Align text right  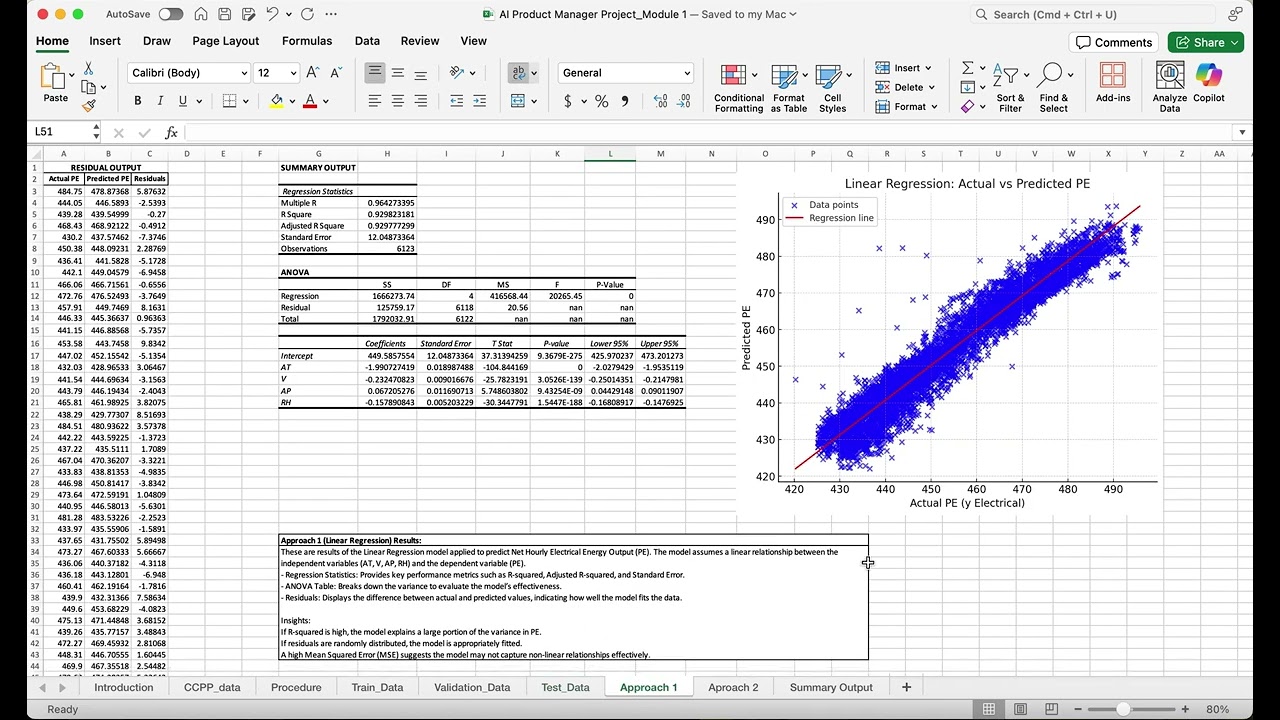tap(420, 101)
